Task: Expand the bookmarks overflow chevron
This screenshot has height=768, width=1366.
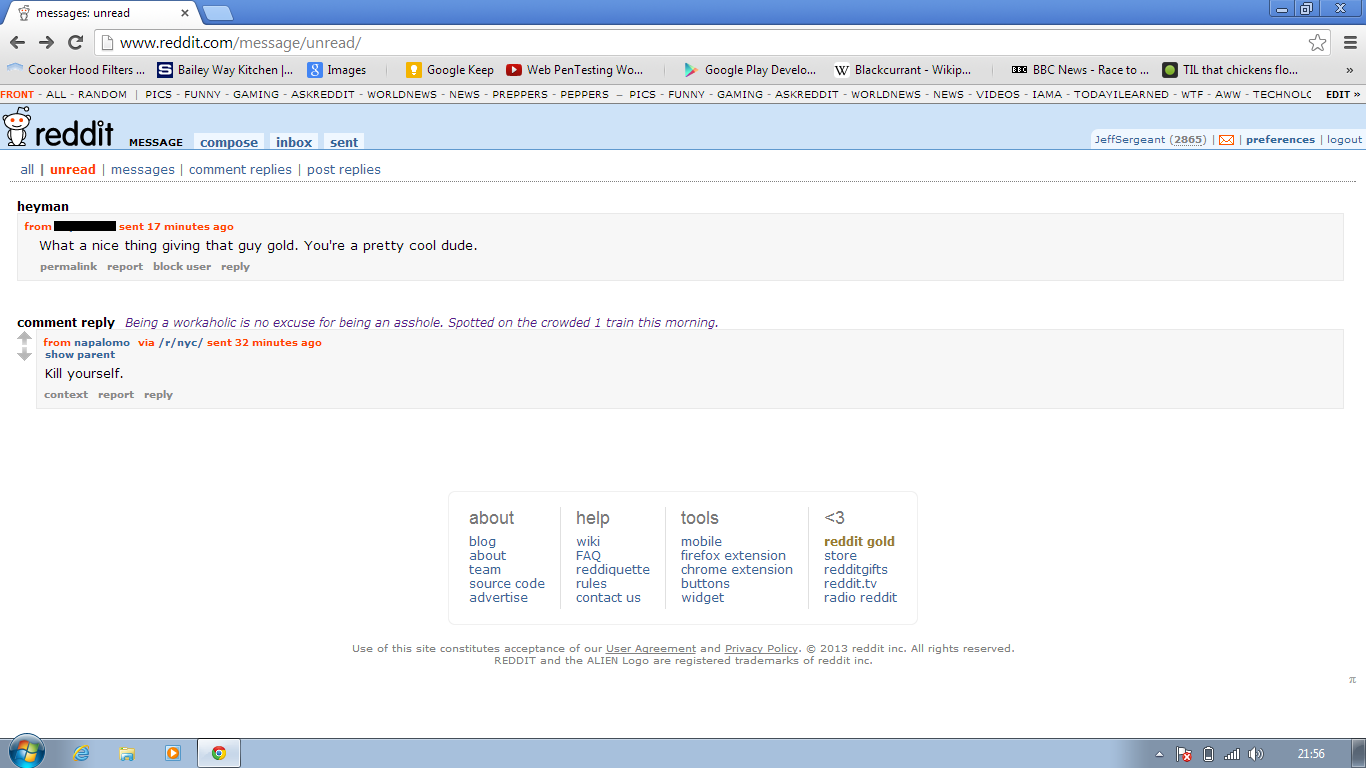Action: [1352, 69]
